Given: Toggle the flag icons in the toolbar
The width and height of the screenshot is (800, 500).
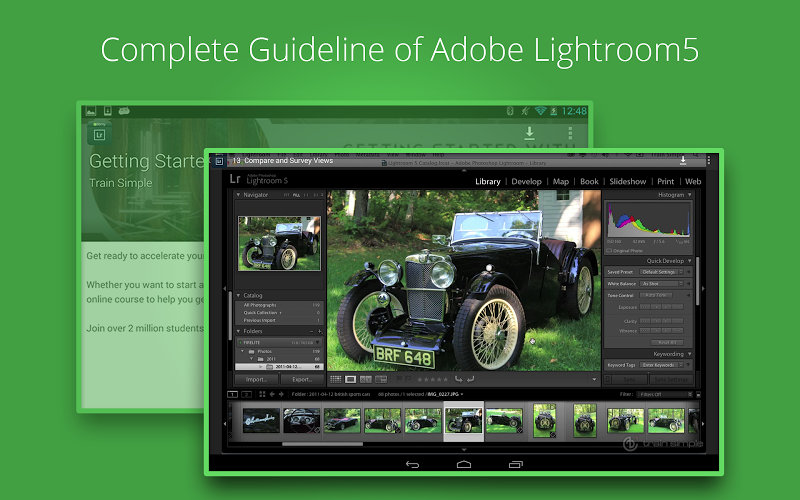Looking at the screenshot, I should (x=403, y=379).
